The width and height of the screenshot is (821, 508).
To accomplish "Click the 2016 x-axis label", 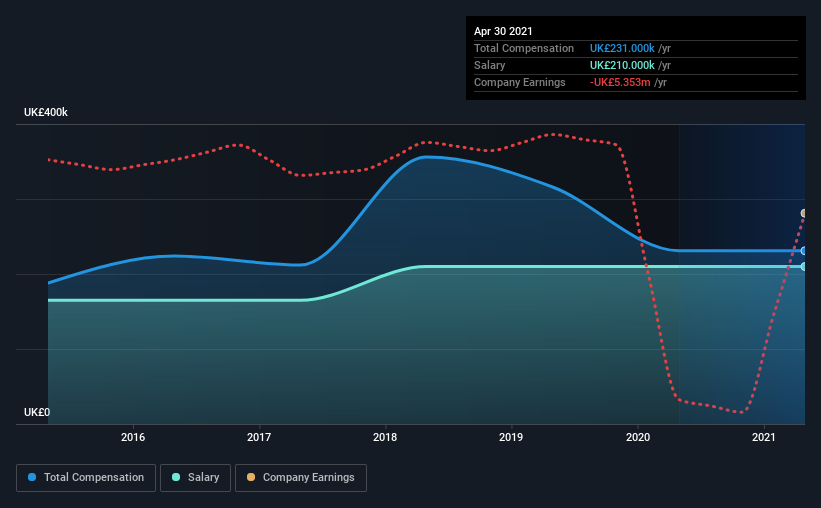I will [133, 437].
